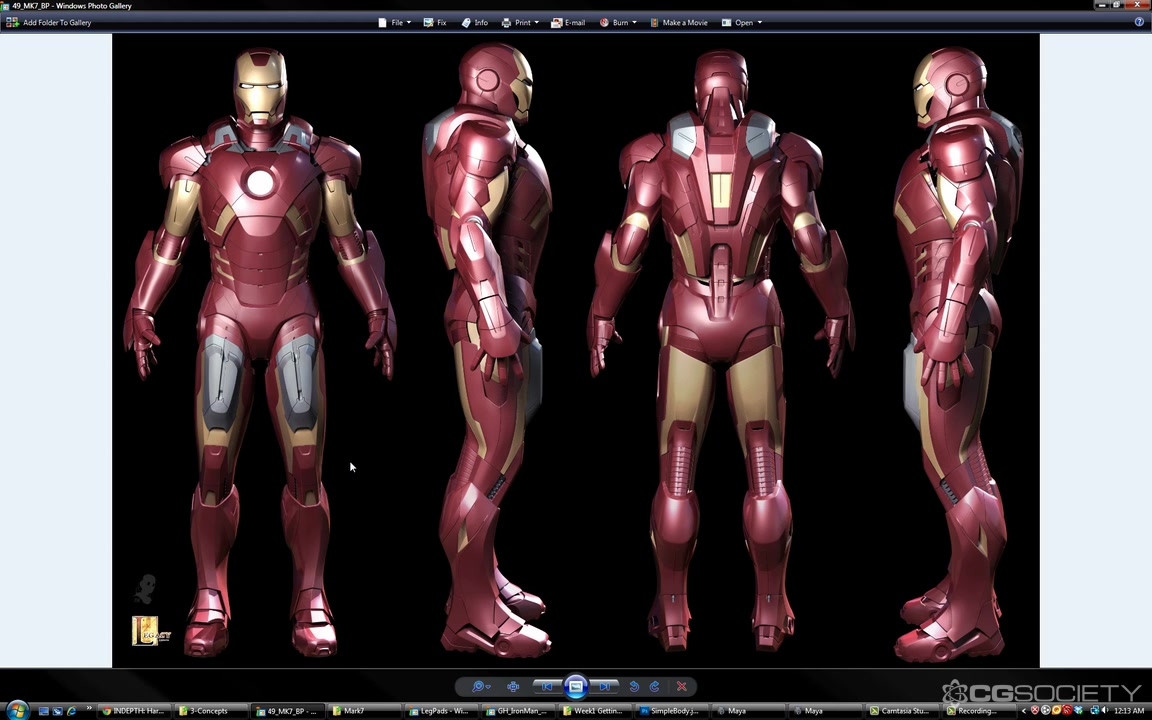Click the Fit to Window icon
1152x720 pixels.
pos(513,686)
